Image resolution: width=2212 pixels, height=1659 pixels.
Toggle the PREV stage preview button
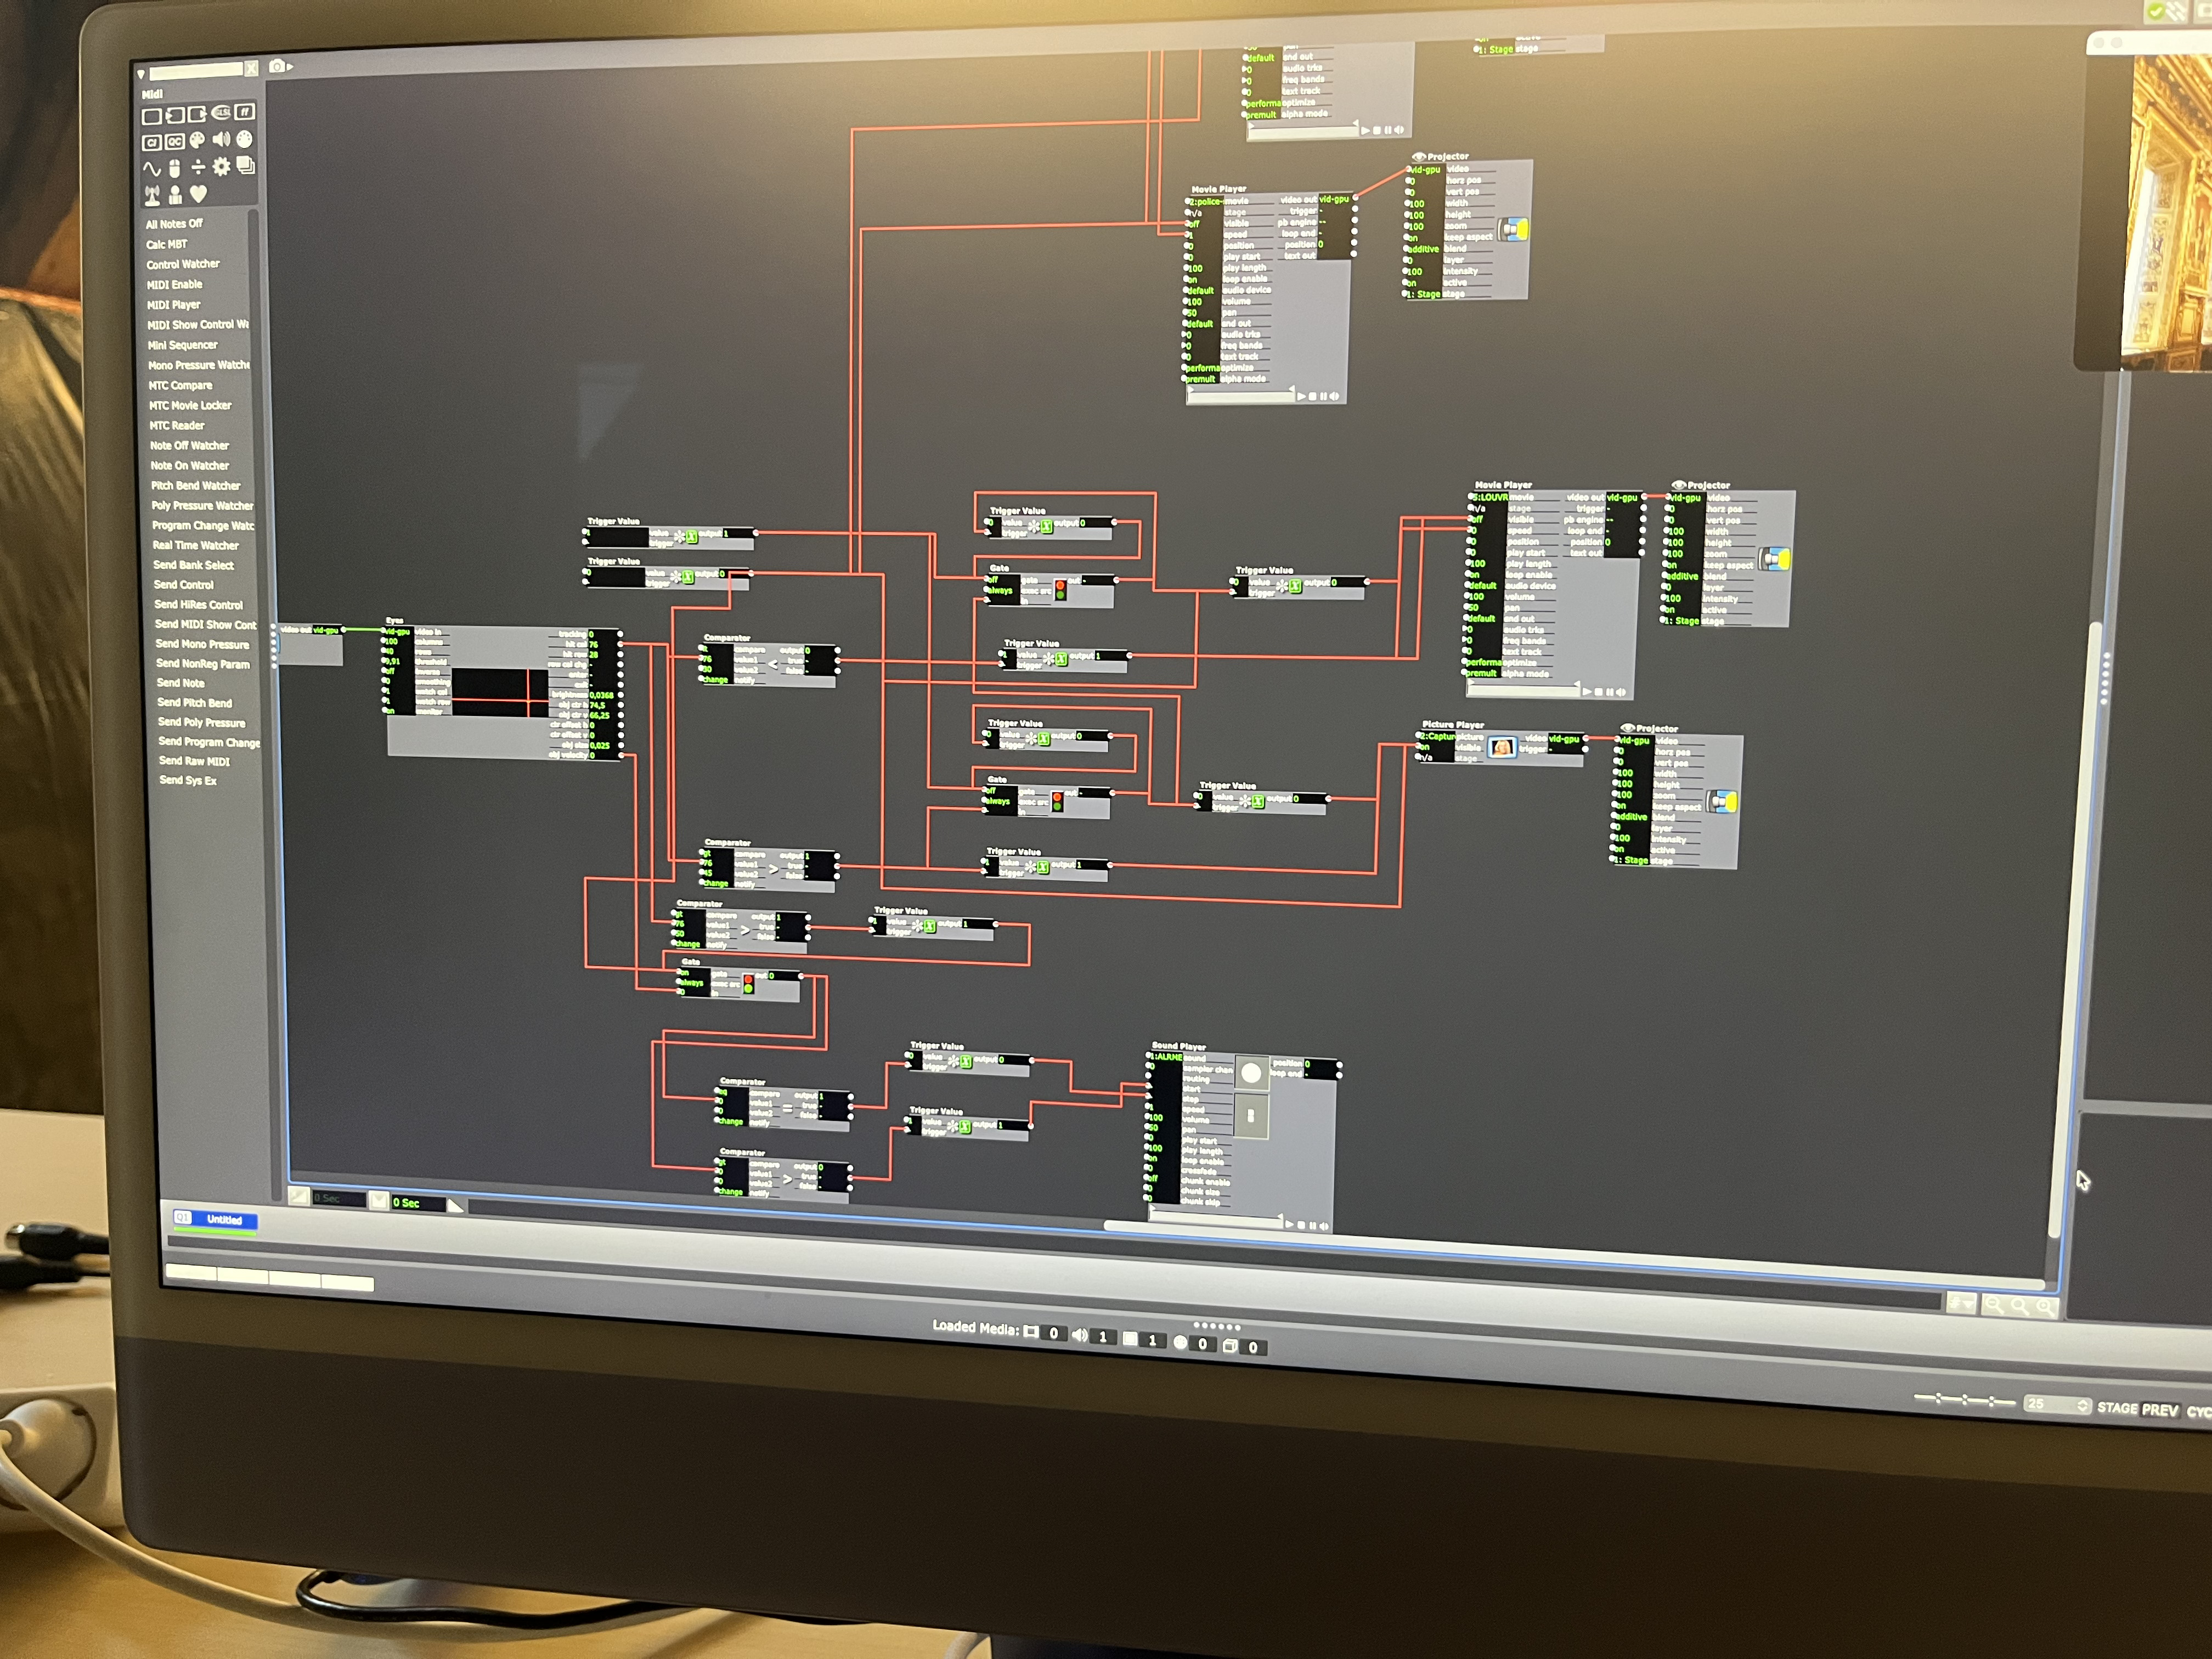click(2159, 1411)
